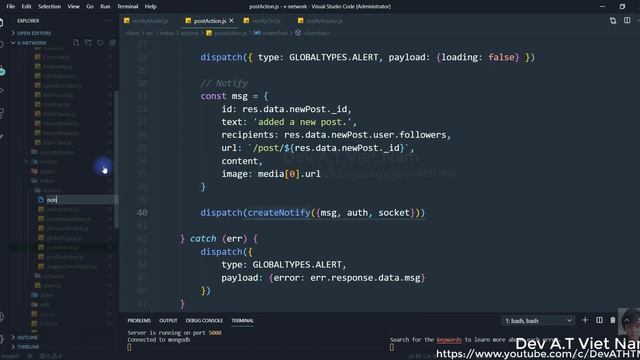Click the postAction.js breadcrumb item
The width and height of the screenshot is (640, 360).
[227, 33]
